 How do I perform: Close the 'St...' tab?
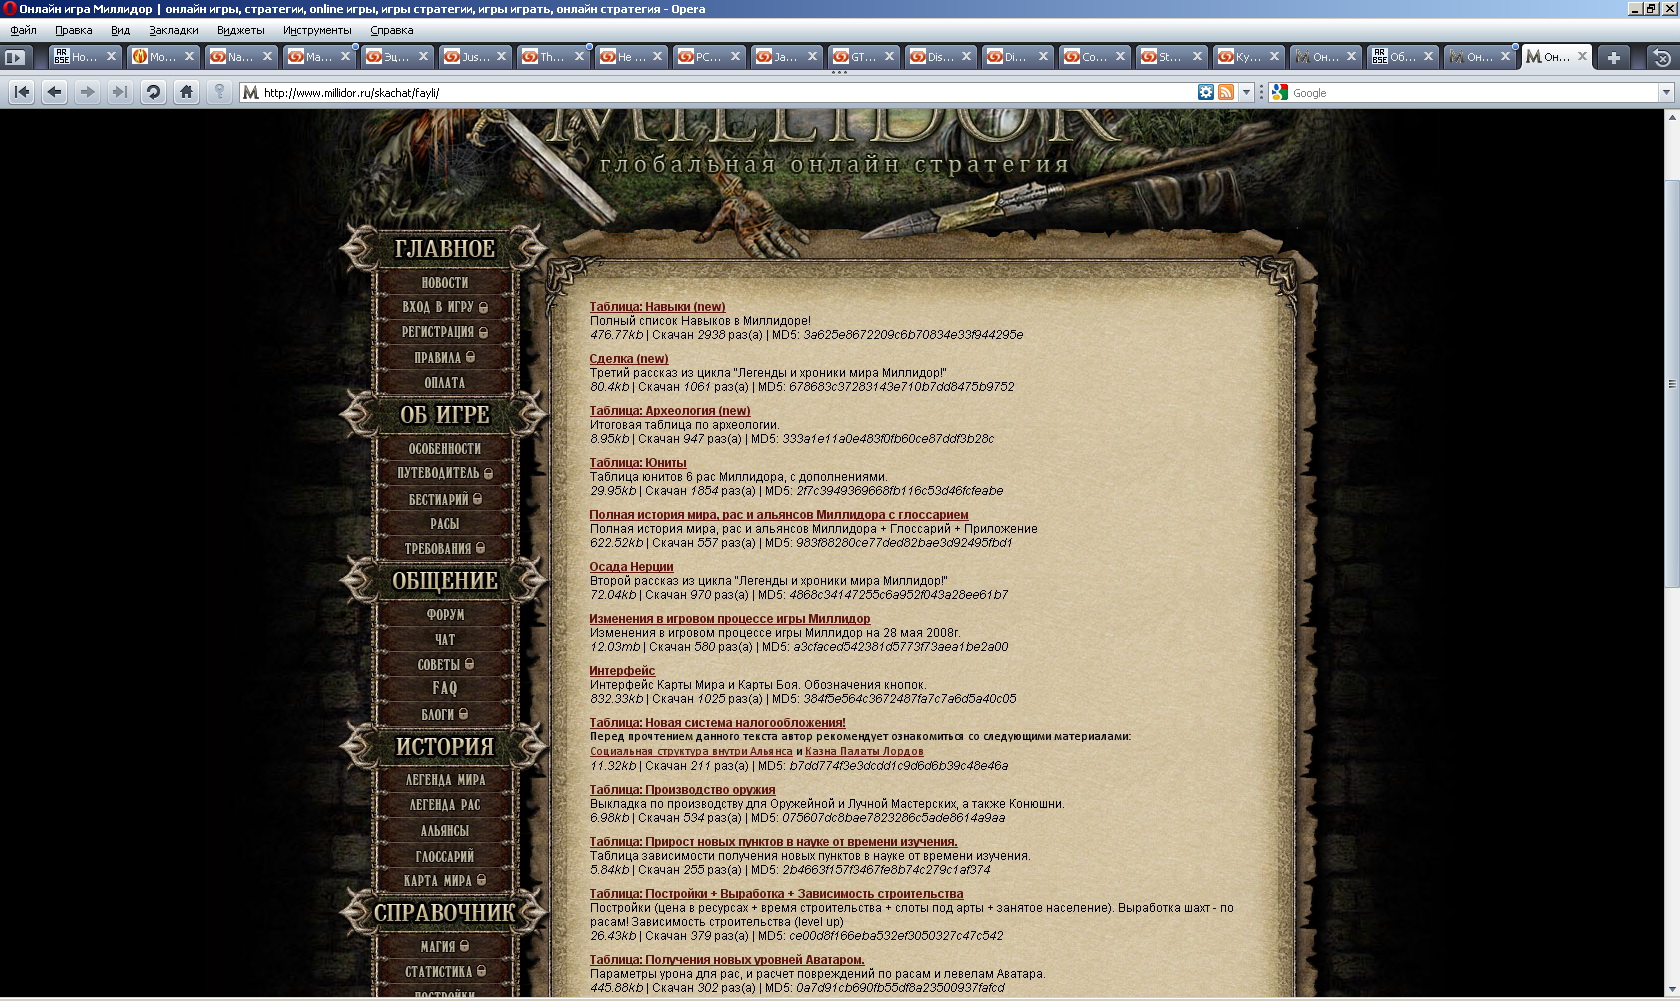(x=1197, y=56)
